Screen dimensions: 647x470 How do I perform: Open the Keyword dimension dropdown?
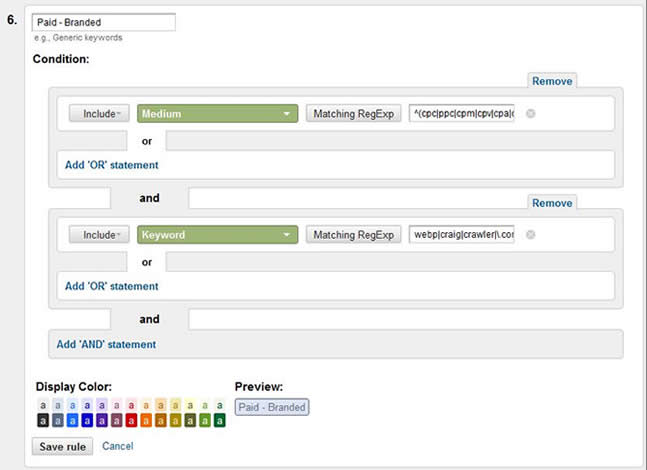pyautogui.click(x=217, y=235)
